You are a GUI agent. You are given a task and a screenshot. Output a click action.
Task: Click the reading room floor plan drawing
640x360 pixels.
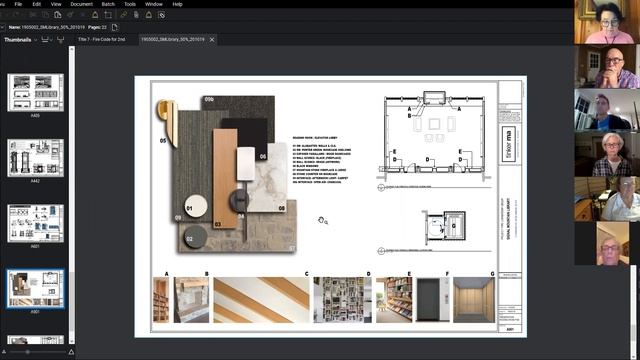tap(434, 137)
